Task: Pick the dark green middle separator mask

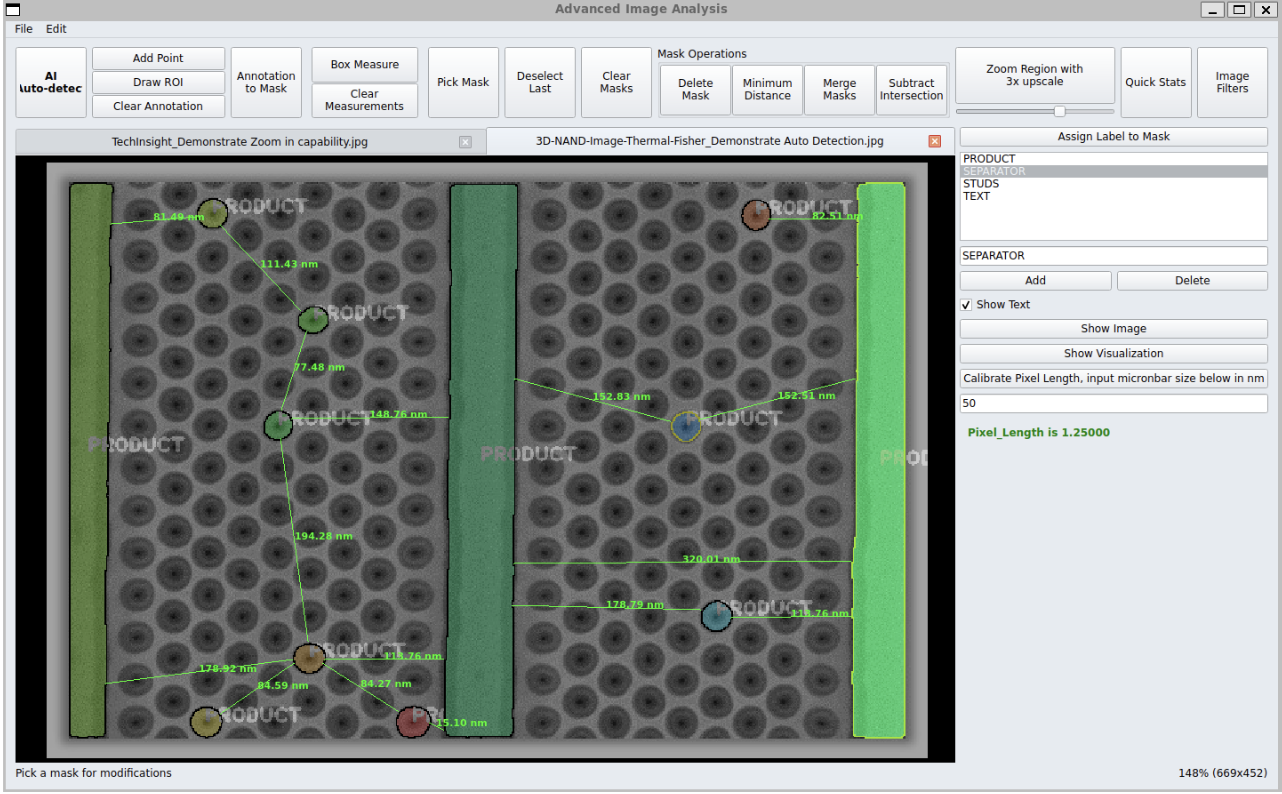Action: [x=482, y=460]
